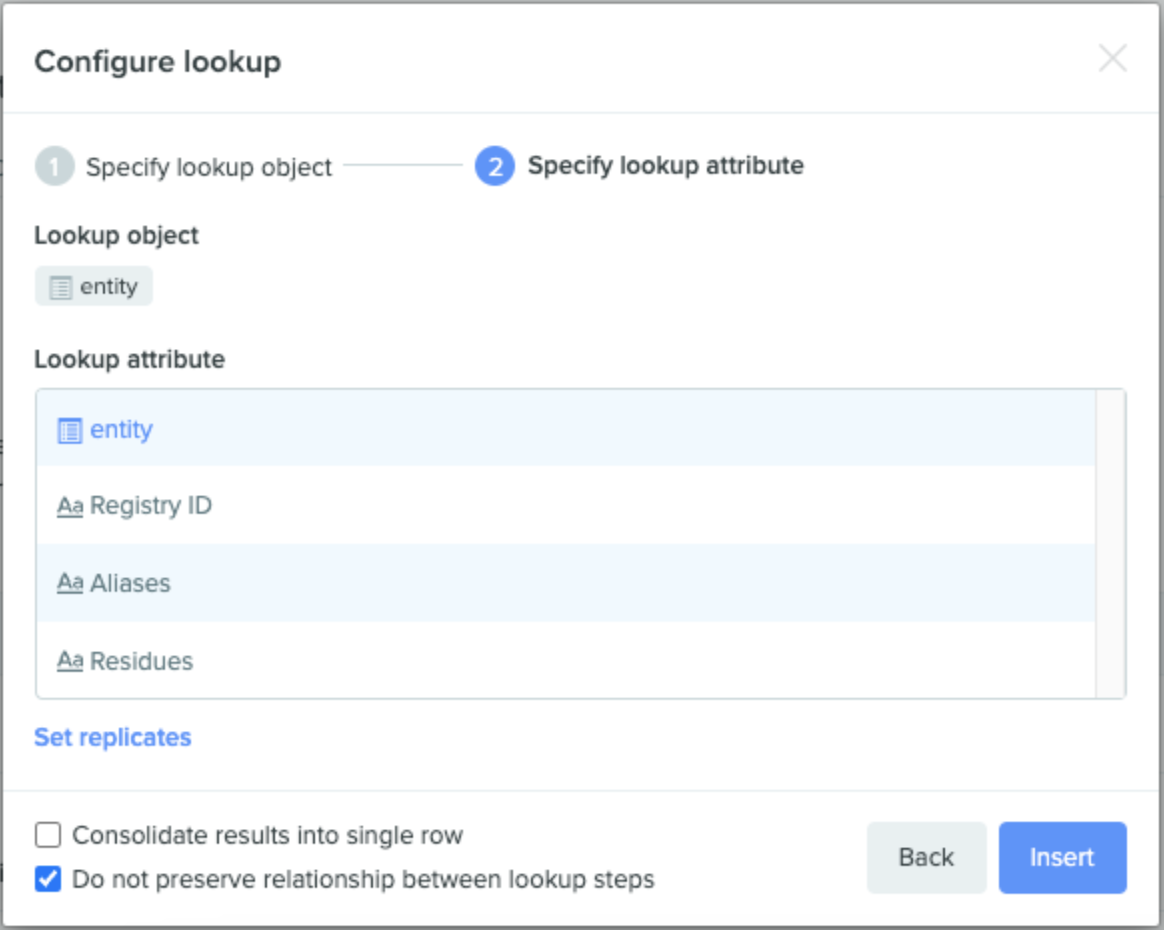Screen dimensions: 1164x930
Task: Click the table icon beside entity attribute
Action: coord(70,430)
